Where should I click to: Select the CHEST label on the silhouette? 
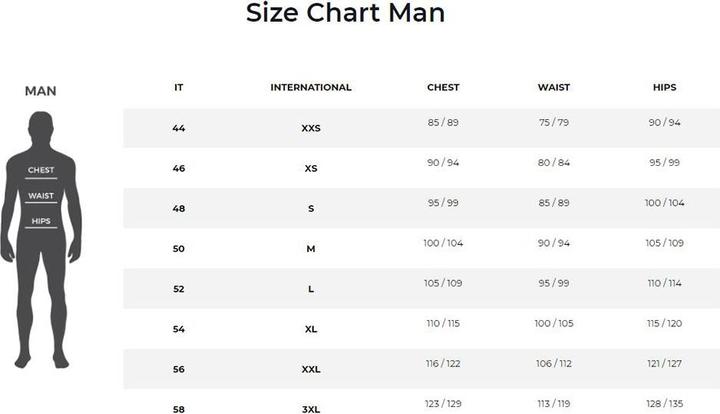point(41,170)
